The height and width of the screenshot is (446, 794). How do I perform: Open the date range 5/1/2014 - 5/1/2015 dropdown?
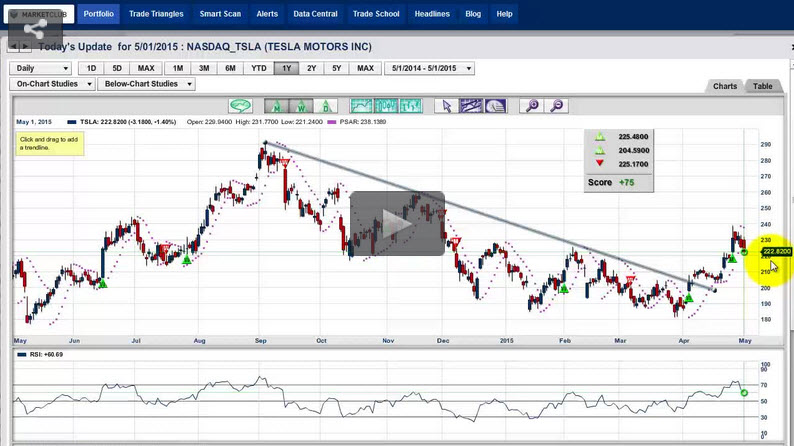click(x=429, y=68)
